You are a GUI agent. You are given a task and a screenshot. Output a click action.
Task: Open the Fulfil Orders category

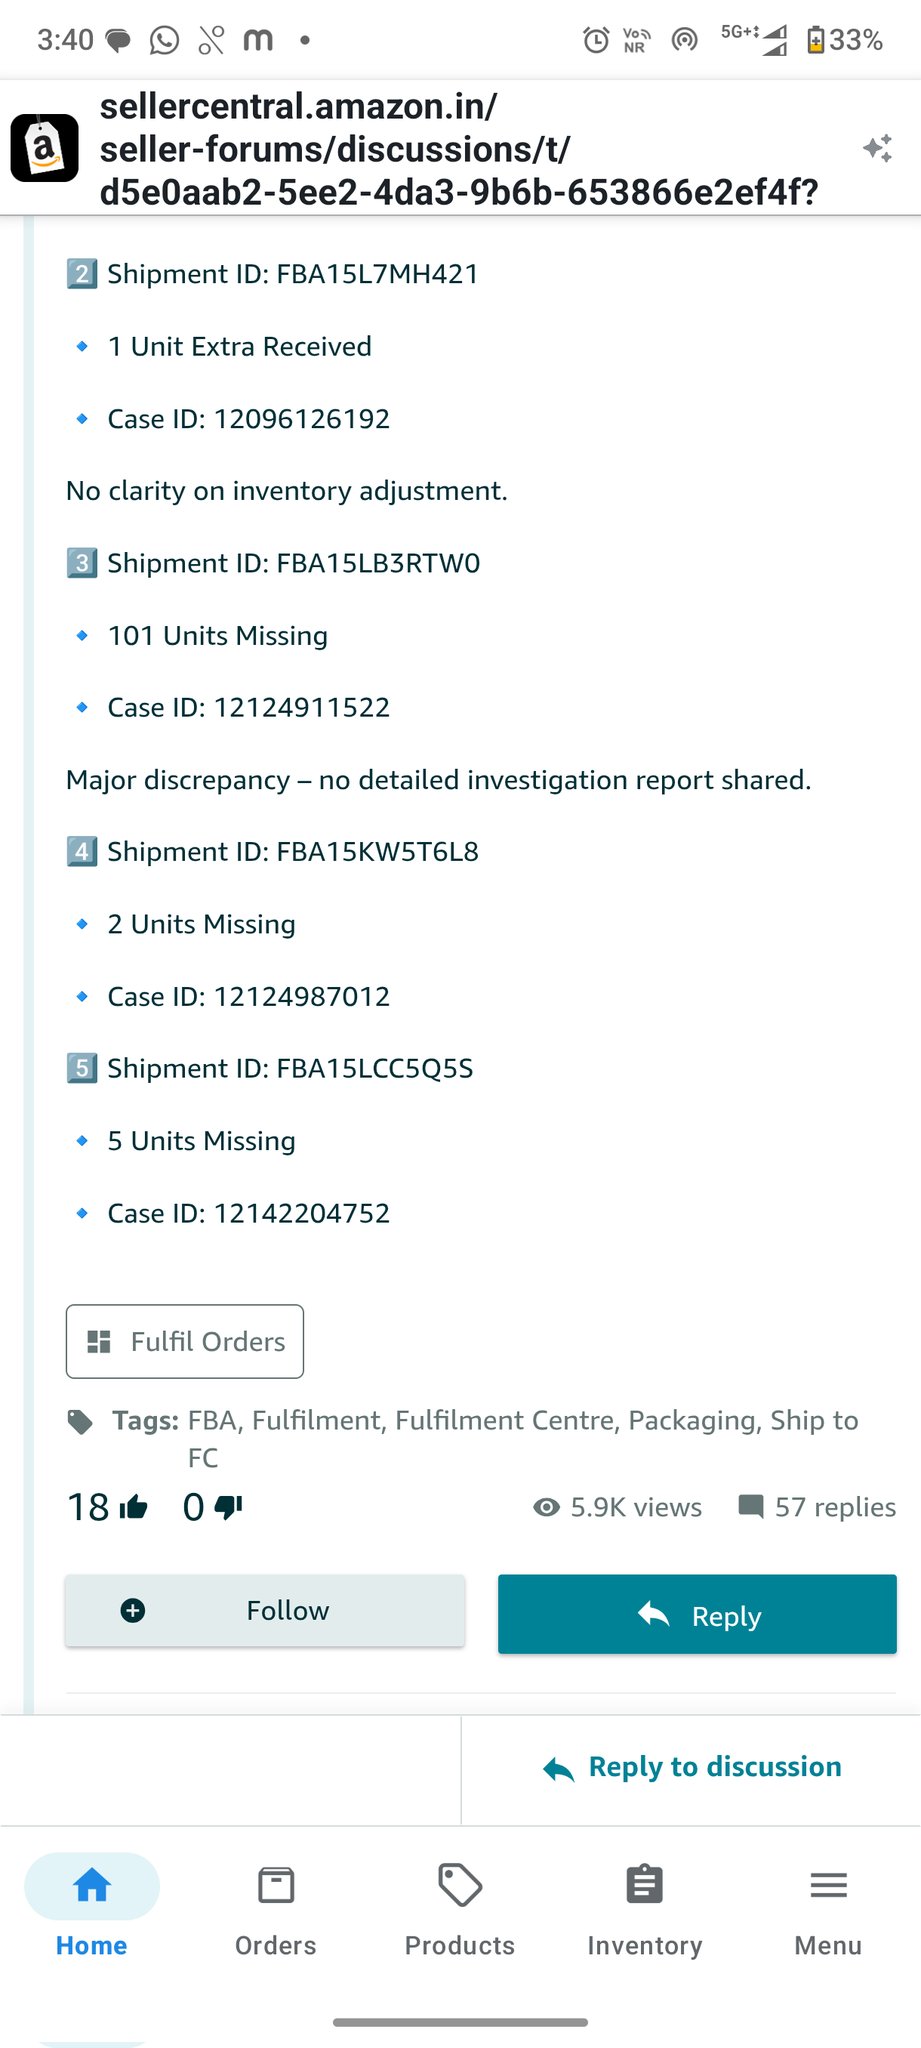coord(185,1341)
